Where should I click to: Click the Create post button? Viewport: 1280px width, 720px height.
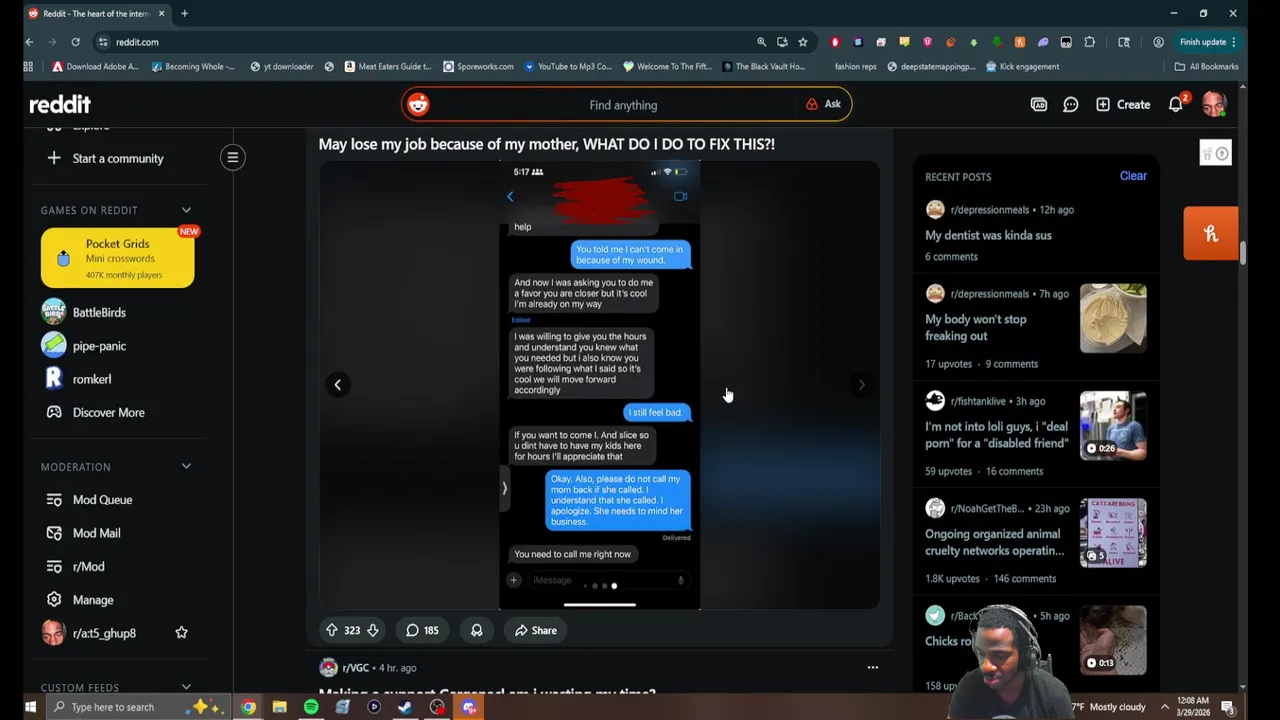pyautogui.click(x=1122, y=104)
